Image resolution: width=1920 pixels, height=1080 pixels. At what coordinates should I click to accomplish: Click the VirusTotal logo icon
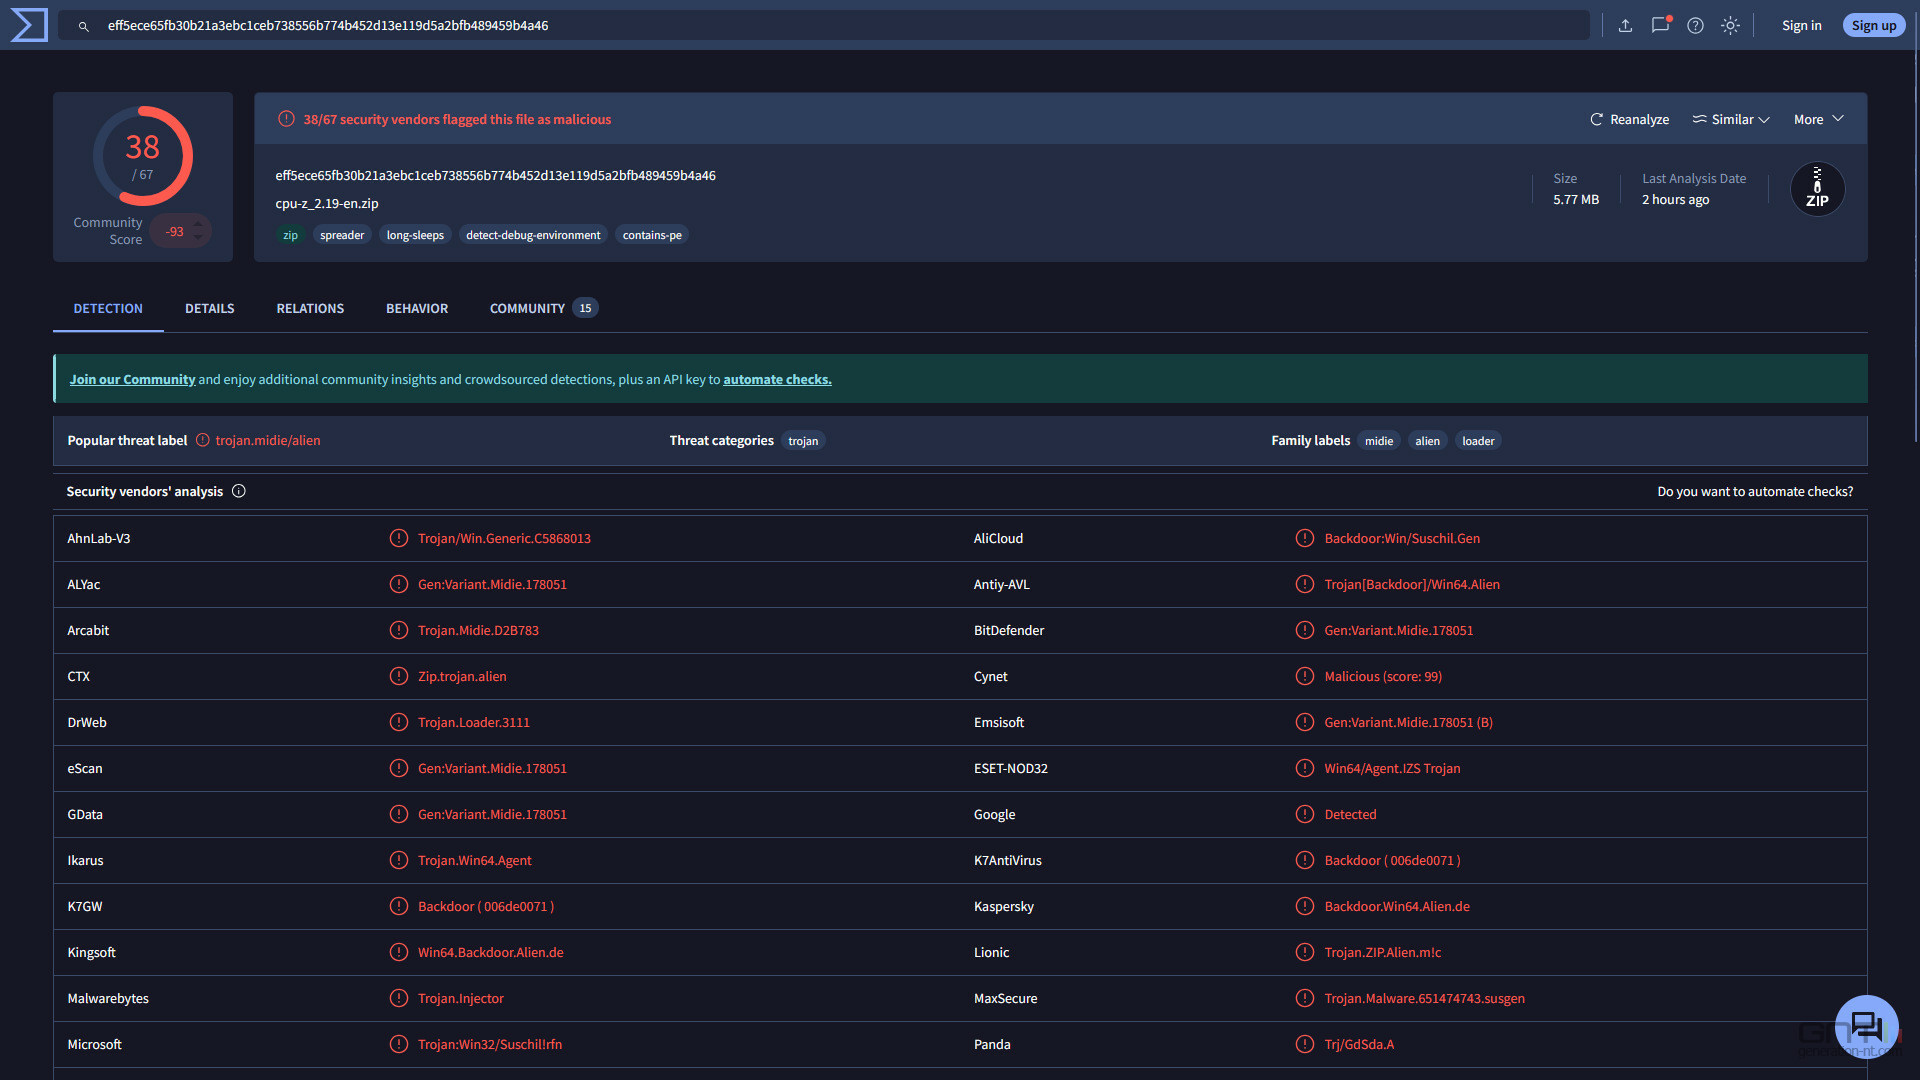(x=29, y=25)
